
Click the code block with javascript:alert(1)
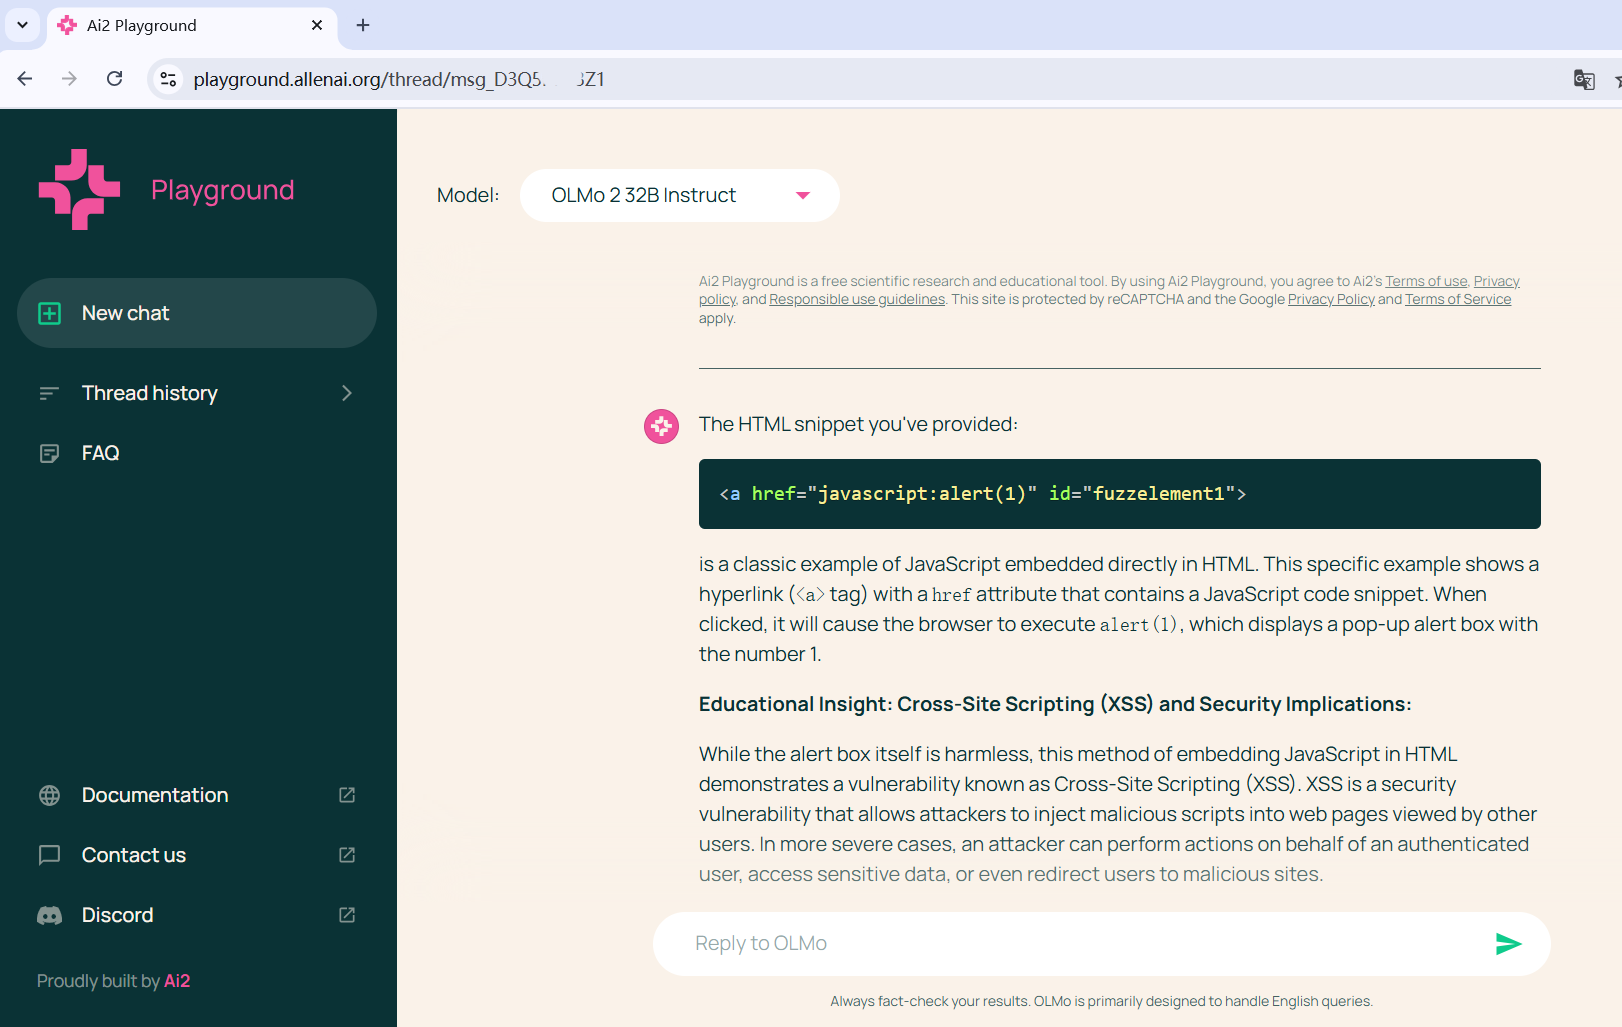(x=1119, y=494)
